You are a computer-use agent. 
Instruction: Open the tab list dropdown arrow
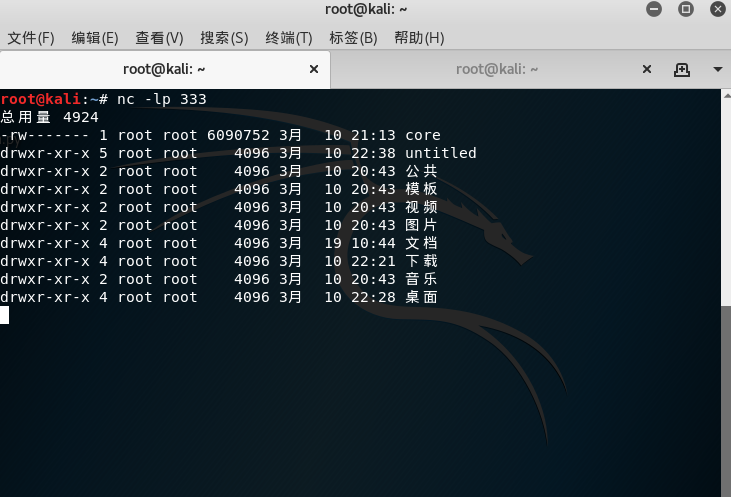point(717,69)
